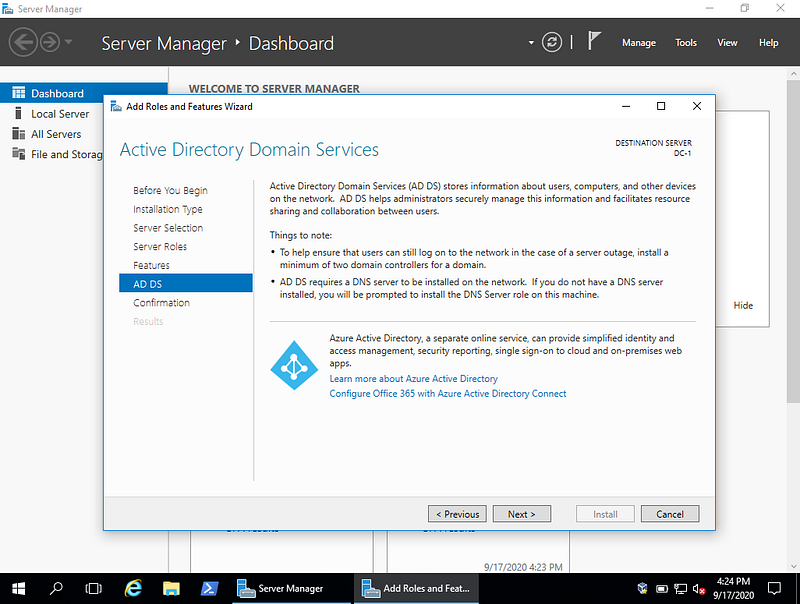The width and height of the screenshot is (800, 604).
Task: Select Local Server in the left pane
Action: pos(60,114)
